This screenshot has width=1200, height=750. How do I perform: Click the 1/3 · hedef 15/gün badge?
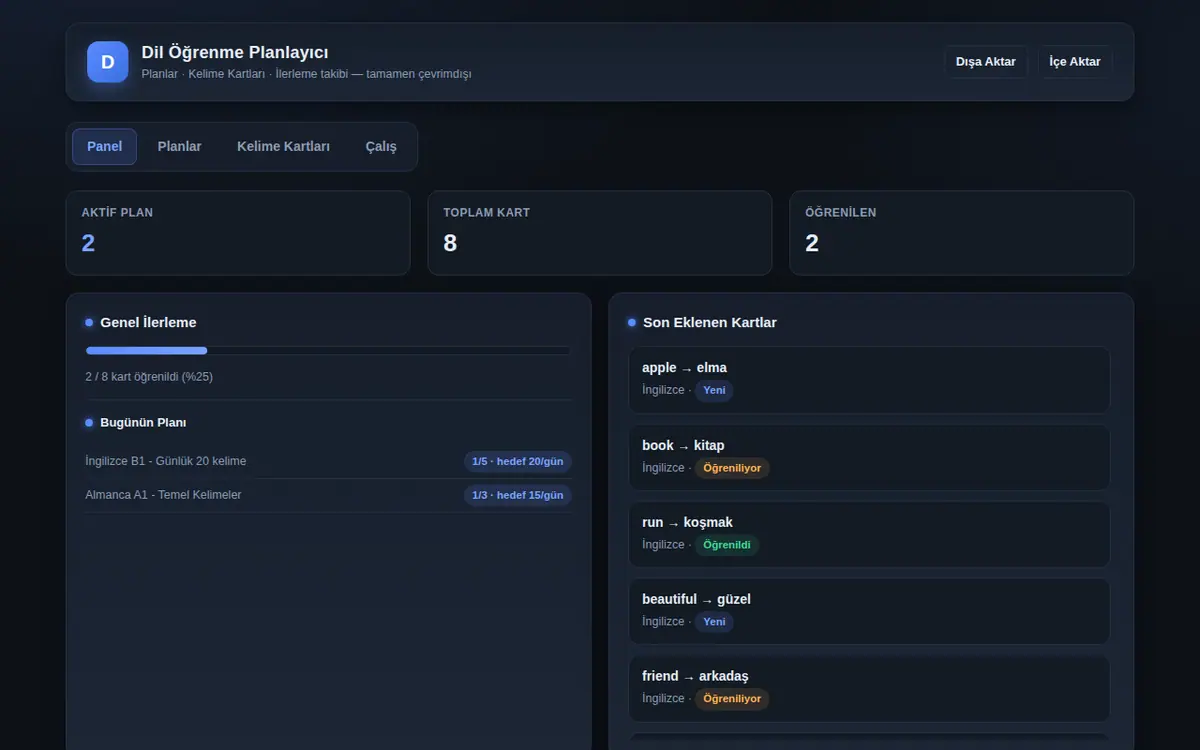[517, 495]
